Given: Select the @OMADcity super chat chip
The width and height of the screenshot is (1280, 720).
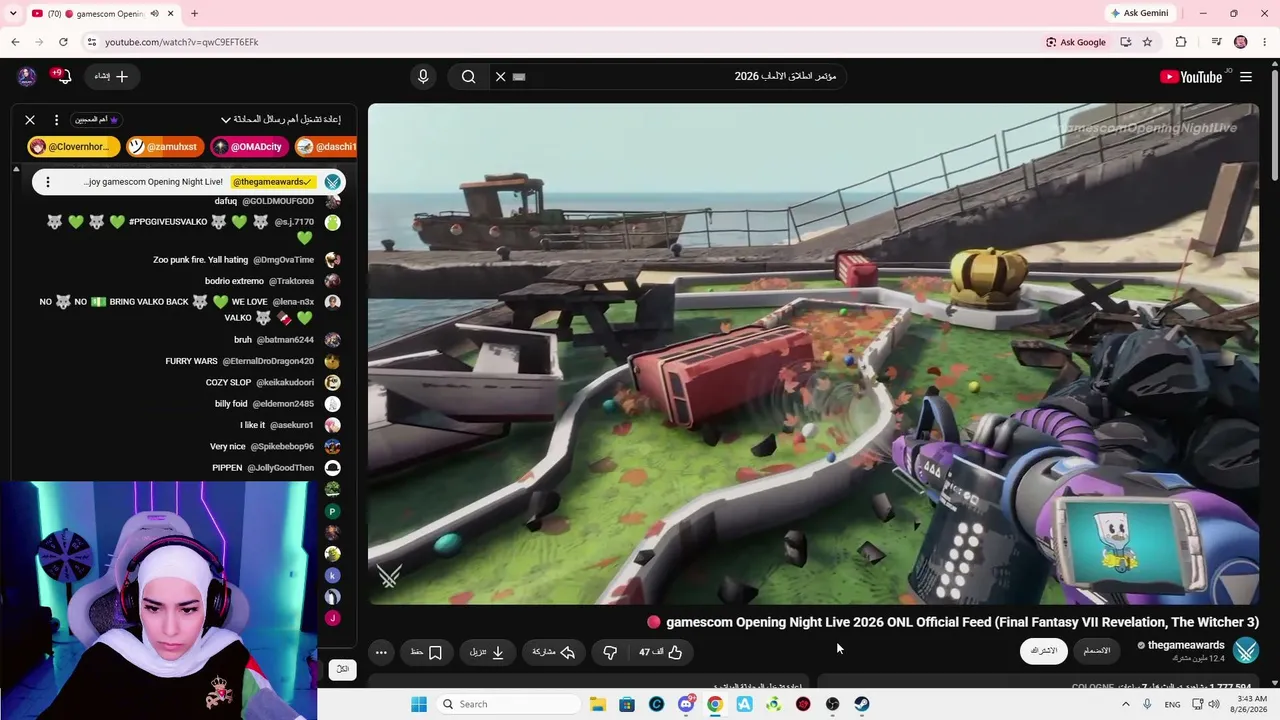Looking at the screenshot, I should pos(249,147).
